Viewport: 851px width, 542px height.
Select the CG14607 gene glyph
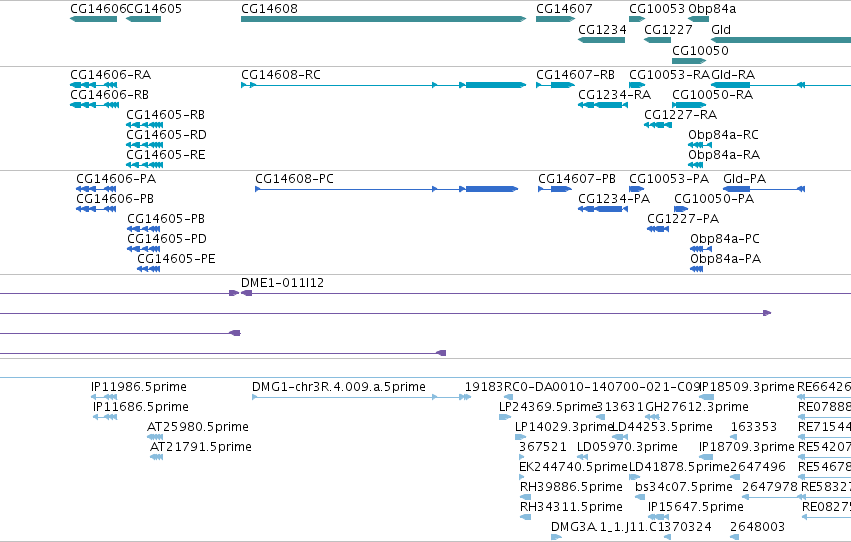[x=555, y=19]
